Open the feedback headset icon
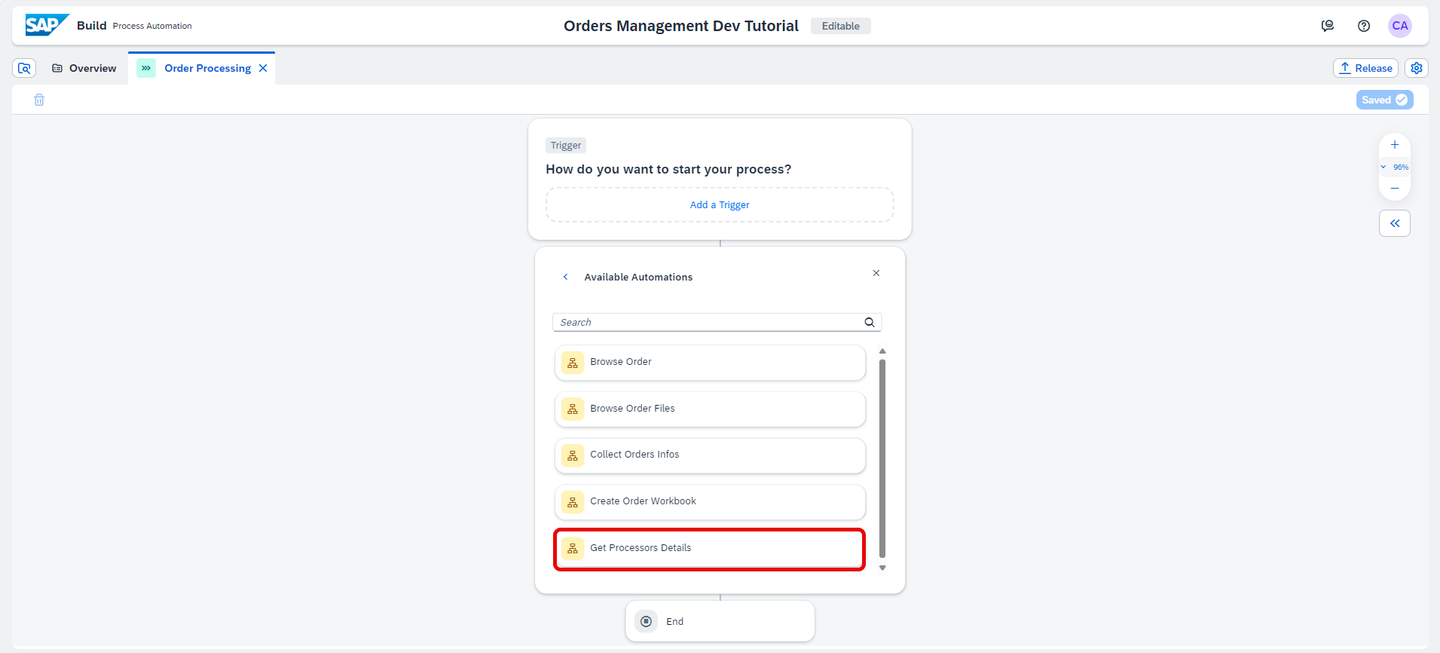The width and height of the screenshot is (1440, 653). click(x=1327, y=26)
